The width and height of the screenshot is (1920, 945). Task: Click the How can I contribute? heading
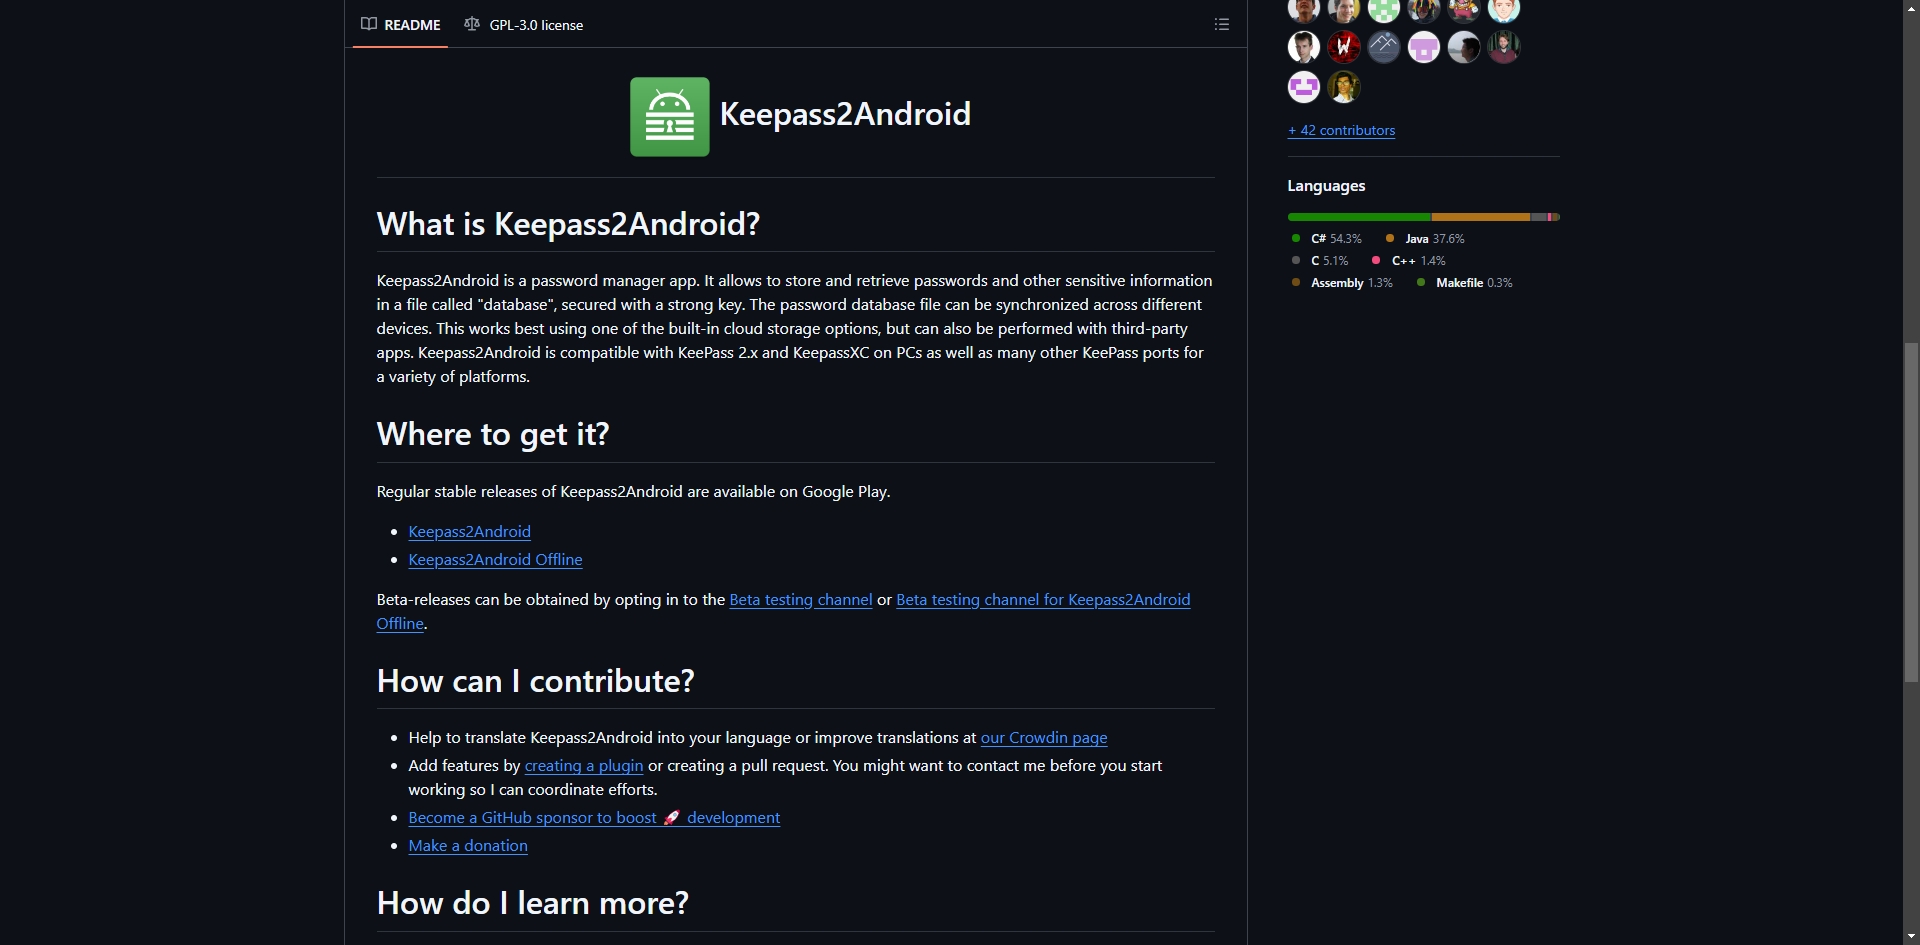tap(535, 681)
